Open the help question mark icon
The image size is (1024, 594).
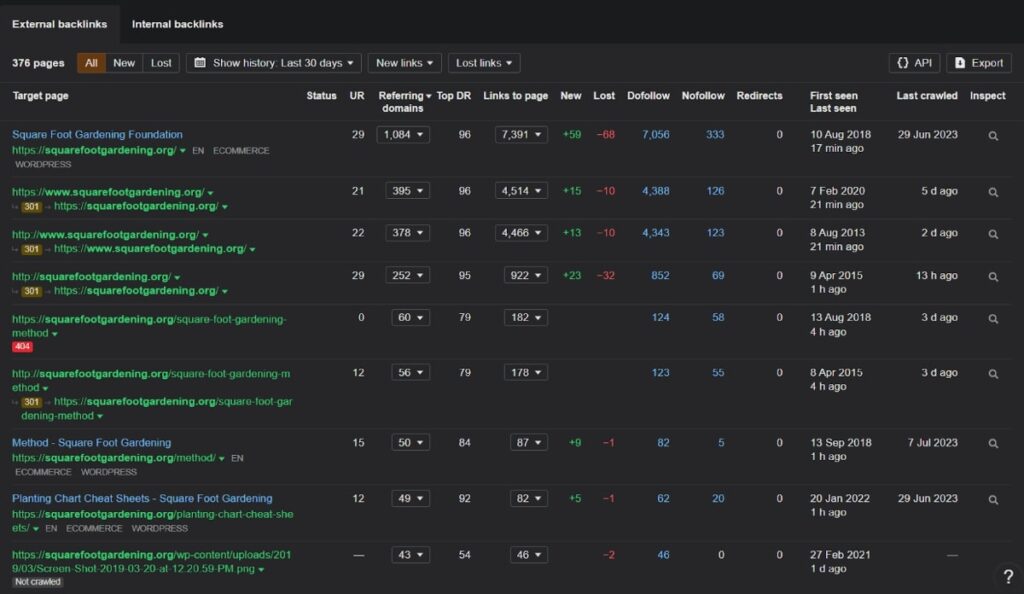click(1008, 576)
